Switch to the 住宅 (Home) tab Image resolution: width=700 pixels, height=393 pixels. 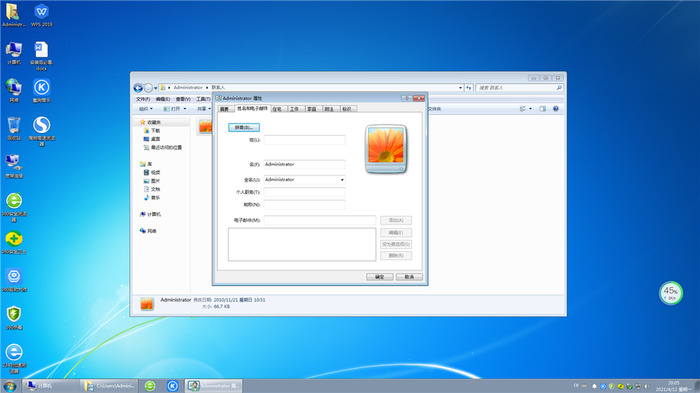[x=279, y=109]
